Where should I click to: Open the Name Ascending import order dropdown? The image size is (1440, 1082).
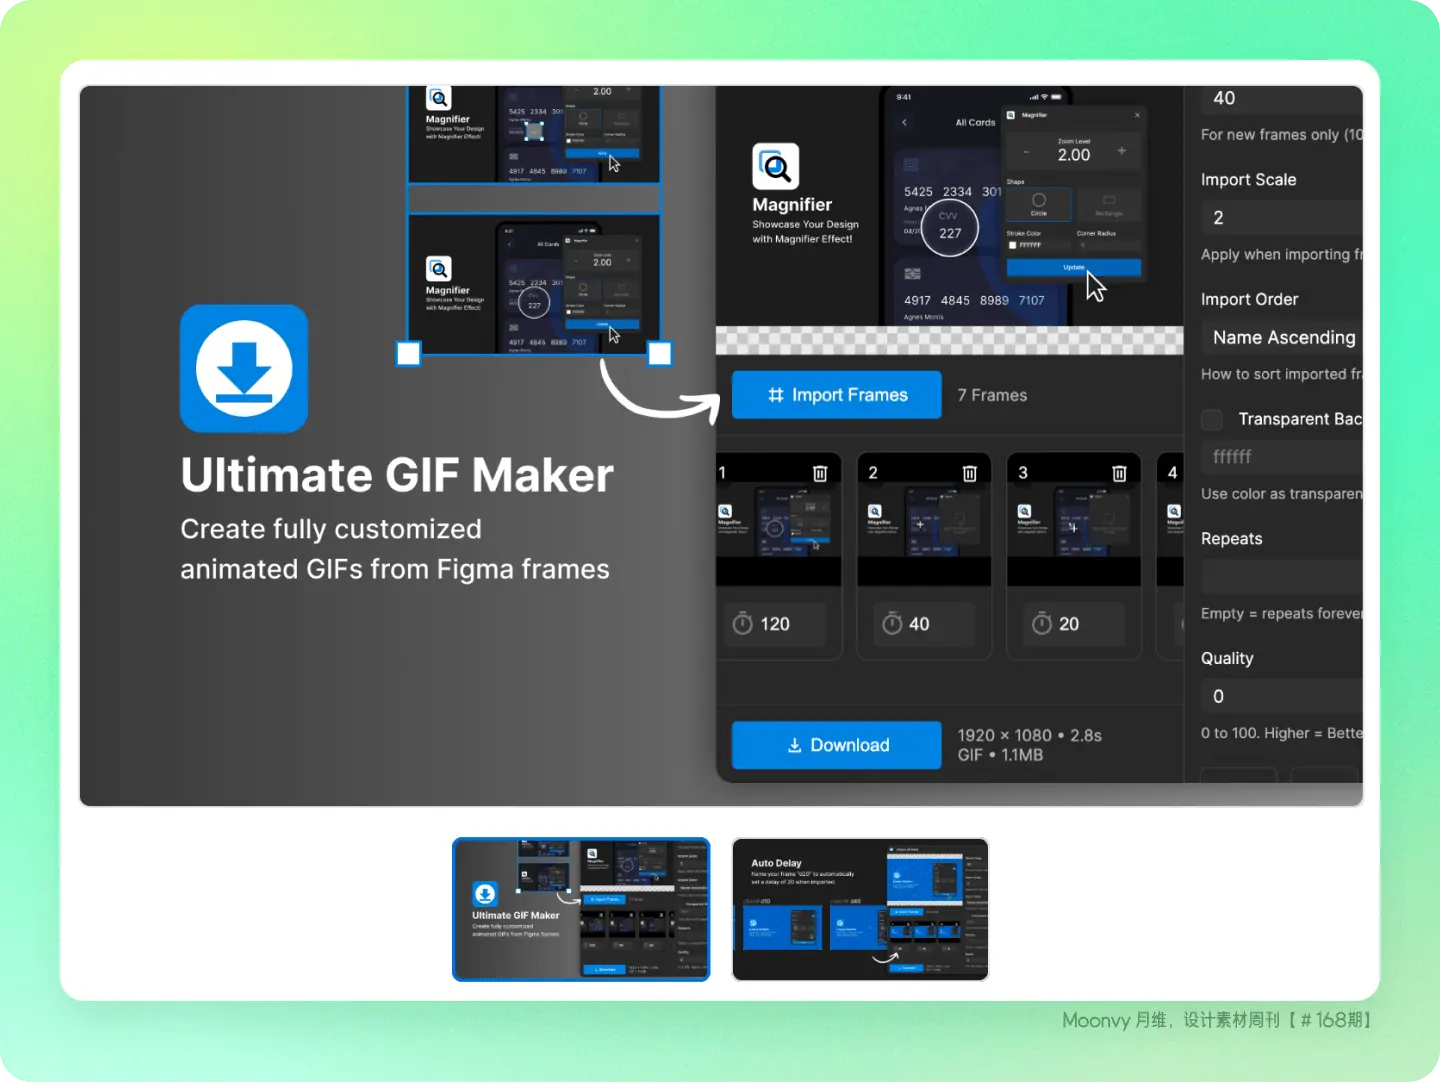1284,338
